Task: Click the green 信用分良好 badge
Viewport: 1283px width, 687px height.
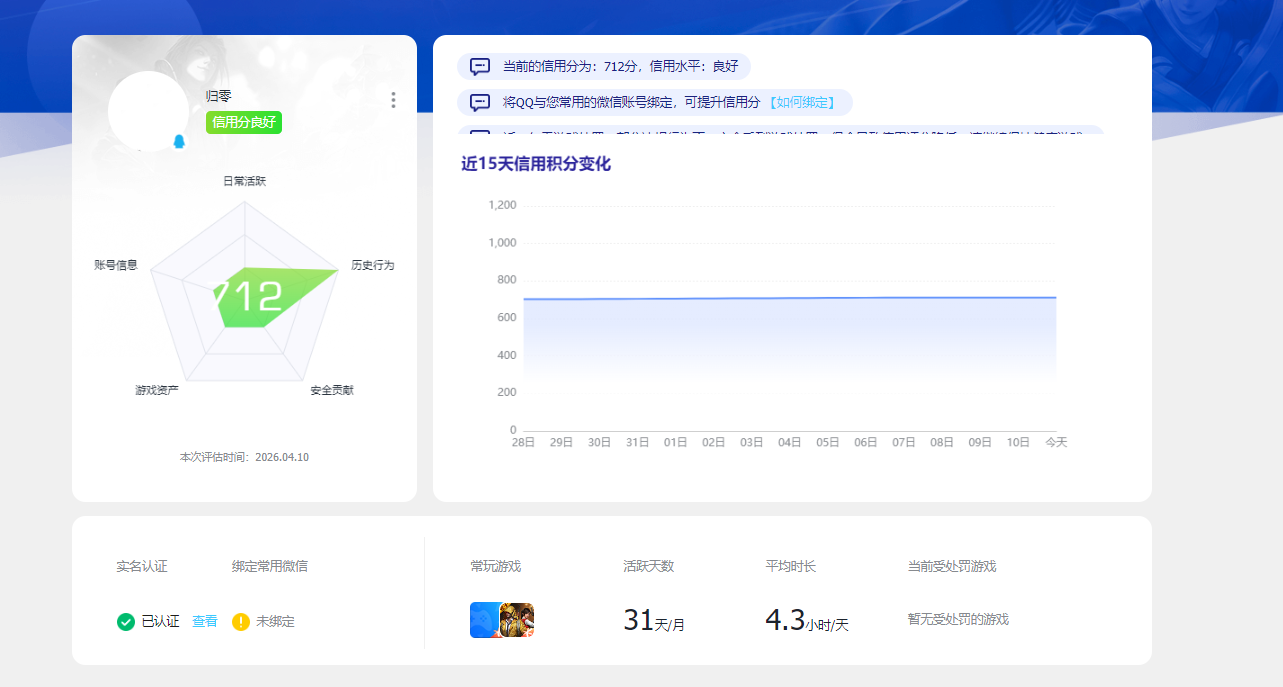Action: [x=243, y=121]
